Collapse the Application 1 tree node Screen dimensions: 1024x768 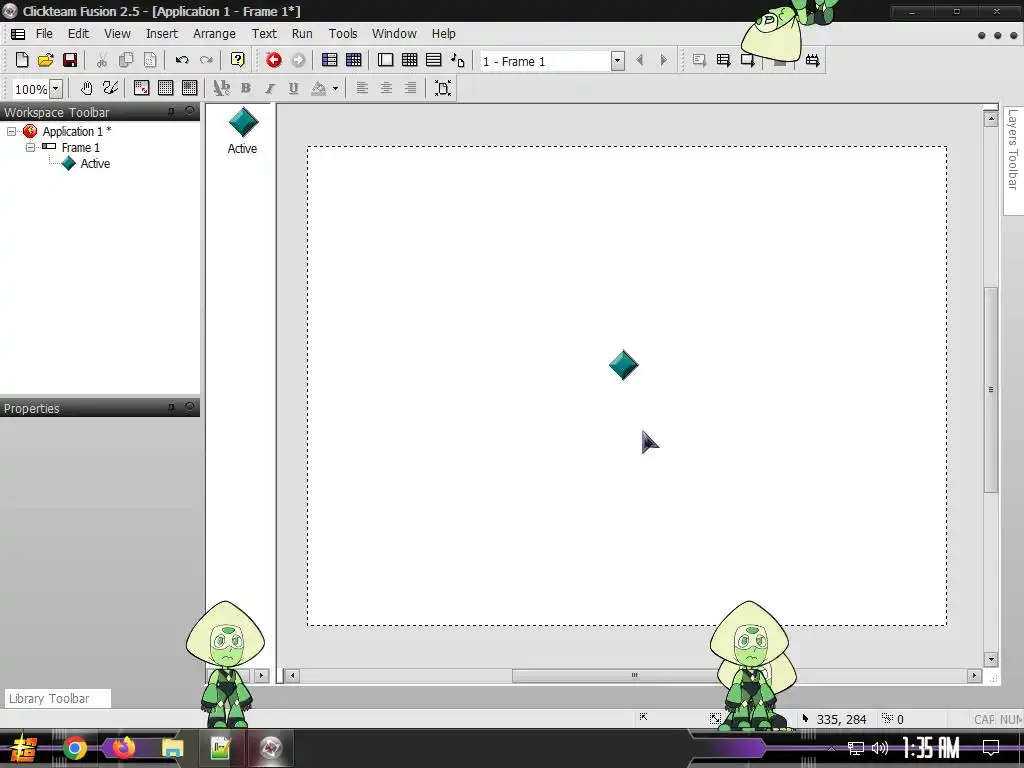(11, 131)
